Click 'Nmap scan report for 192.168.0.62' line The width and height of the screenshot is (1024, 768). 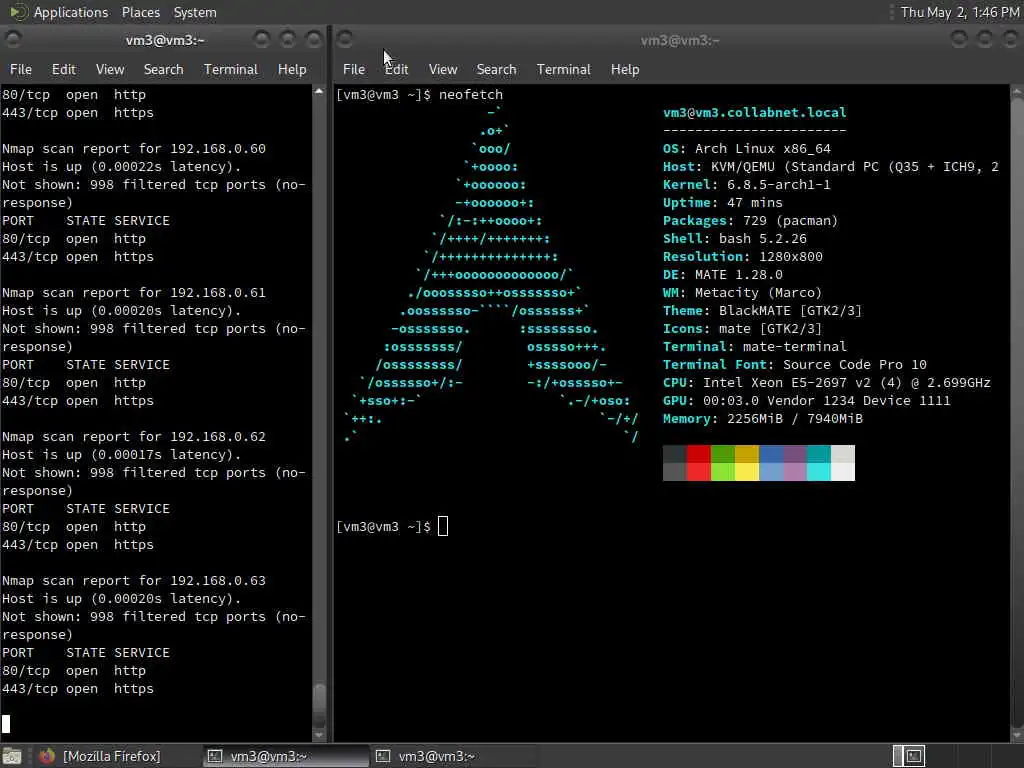click(x=134, y=436)
